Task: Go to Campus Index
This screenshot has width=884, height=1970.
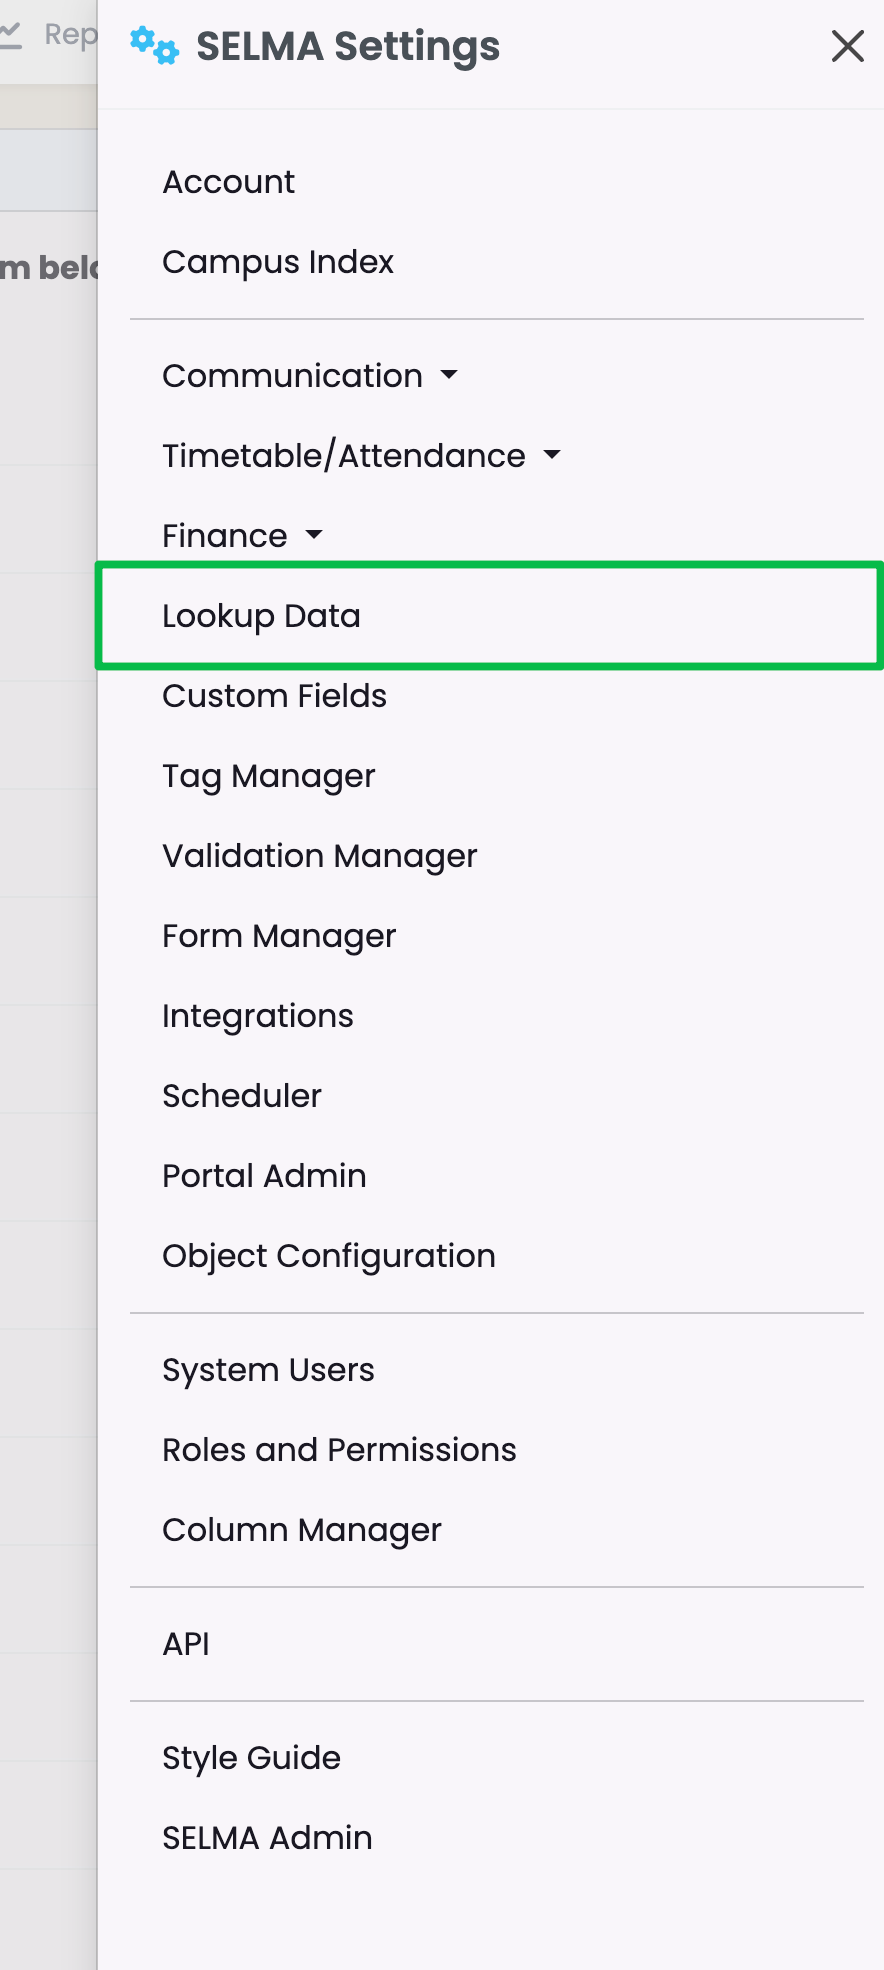Action: [278, 262]
